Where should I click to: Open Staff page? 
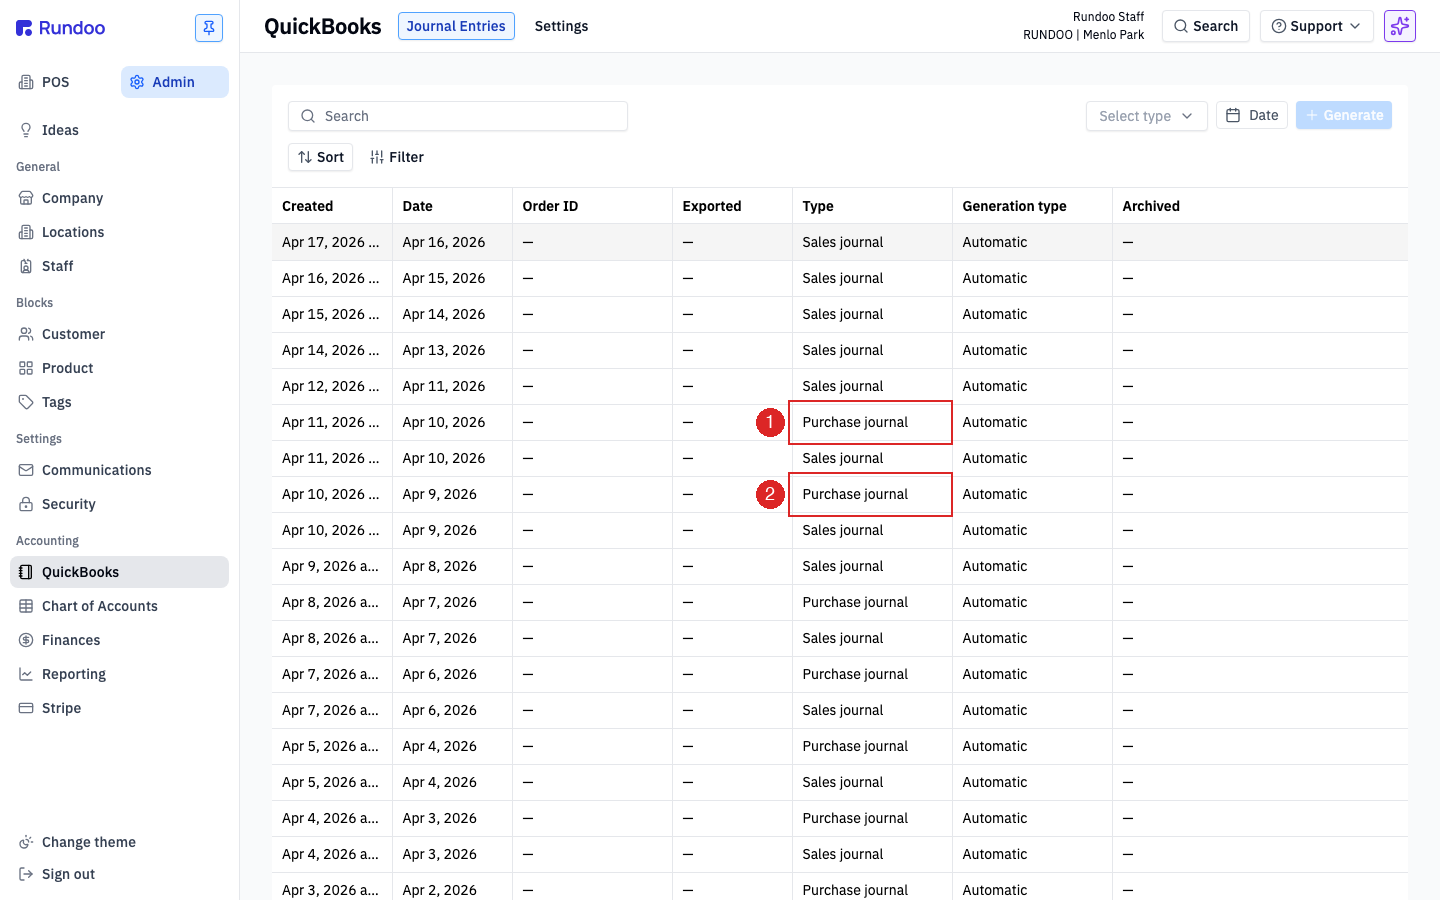[x=120, y=266]
